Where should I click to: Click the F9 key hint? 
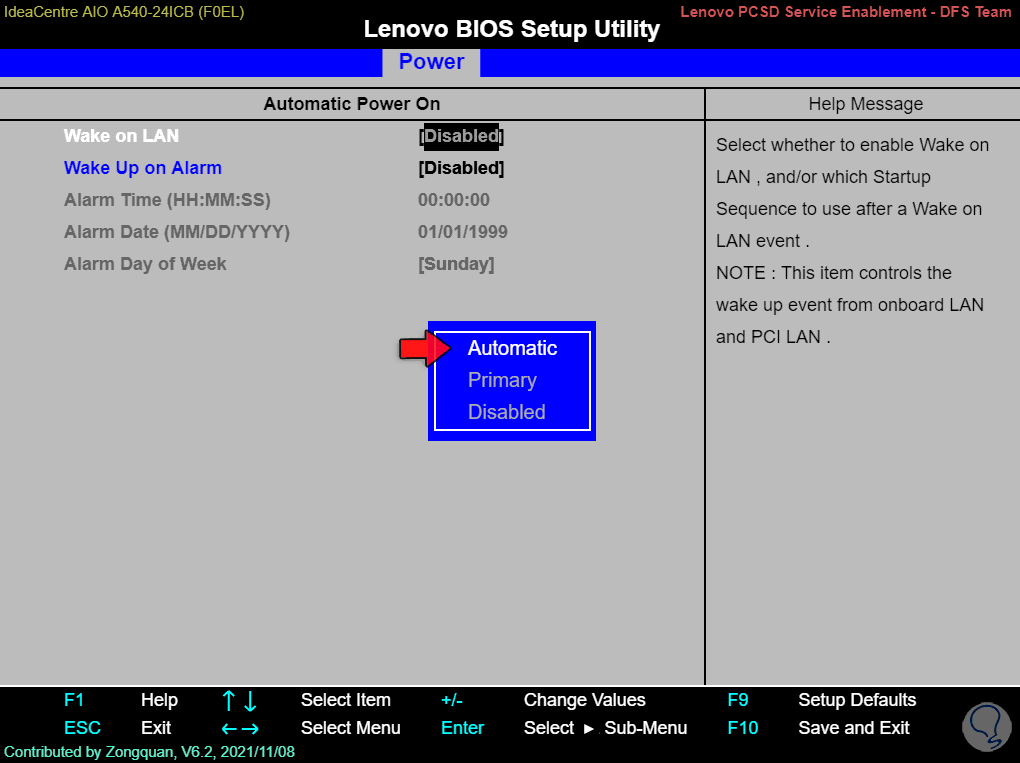[738, 700]
